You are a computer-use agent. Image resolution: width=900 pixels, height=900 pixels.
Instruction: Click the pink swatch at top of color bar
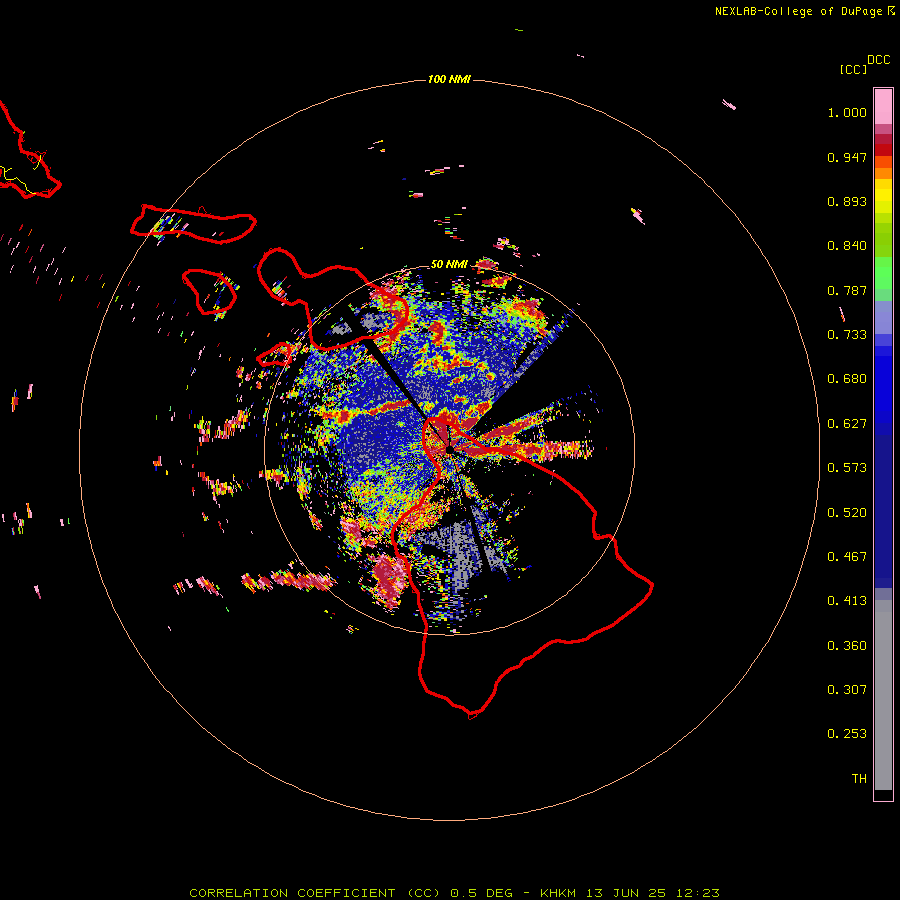tap(883, 107)
